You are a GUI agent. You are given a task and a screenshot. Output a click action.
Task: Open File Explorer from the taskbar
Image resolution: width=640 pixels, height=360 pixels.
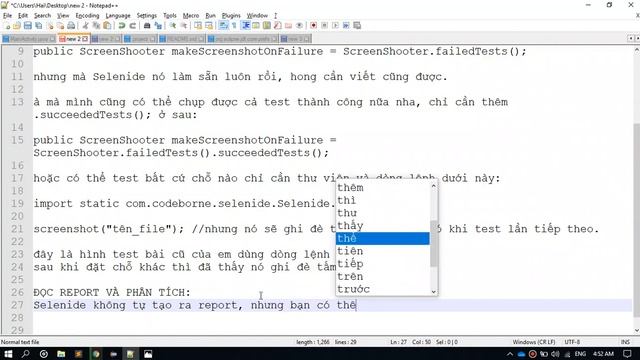tap(61, 354)
